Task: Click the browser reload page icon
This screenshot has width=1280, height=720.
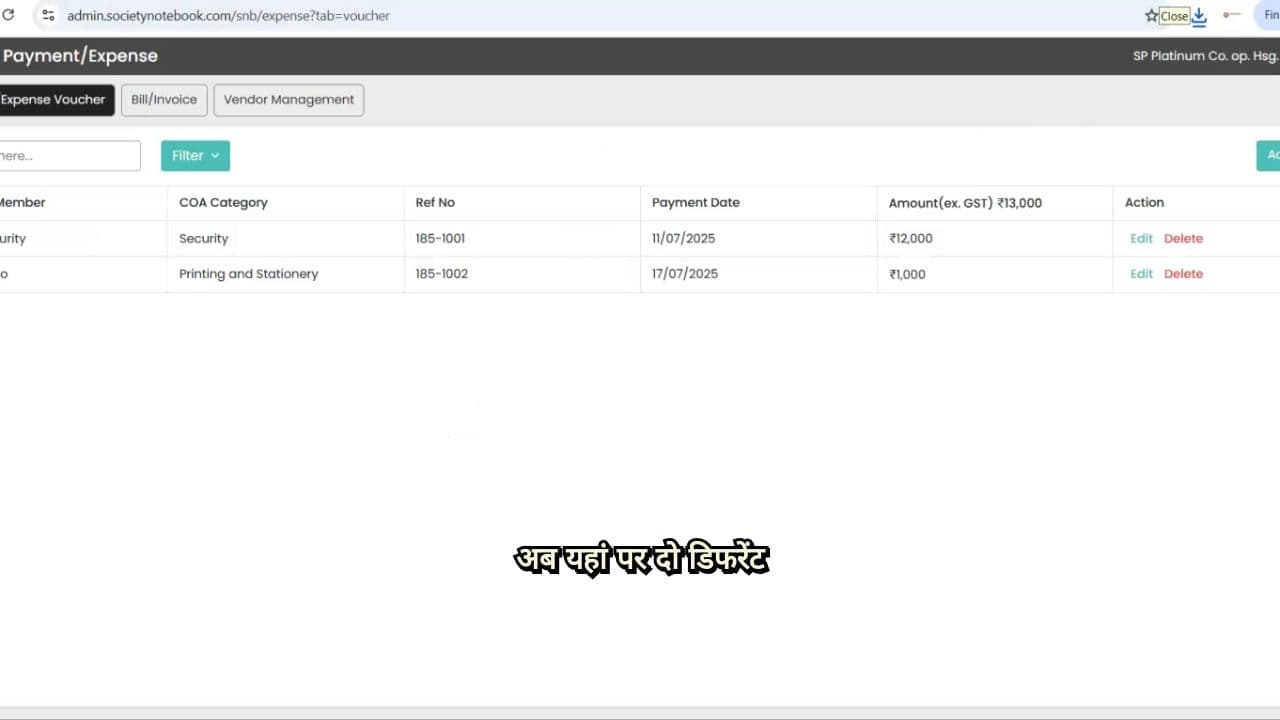Action: click(8, 15)
